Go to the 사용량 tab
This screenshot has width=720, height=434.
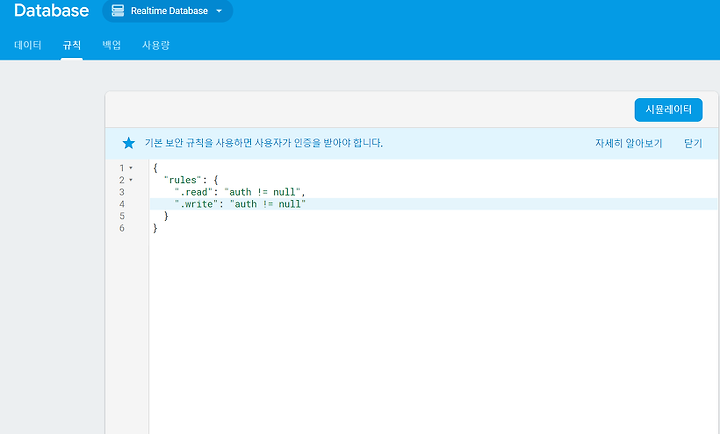(156, 45)
